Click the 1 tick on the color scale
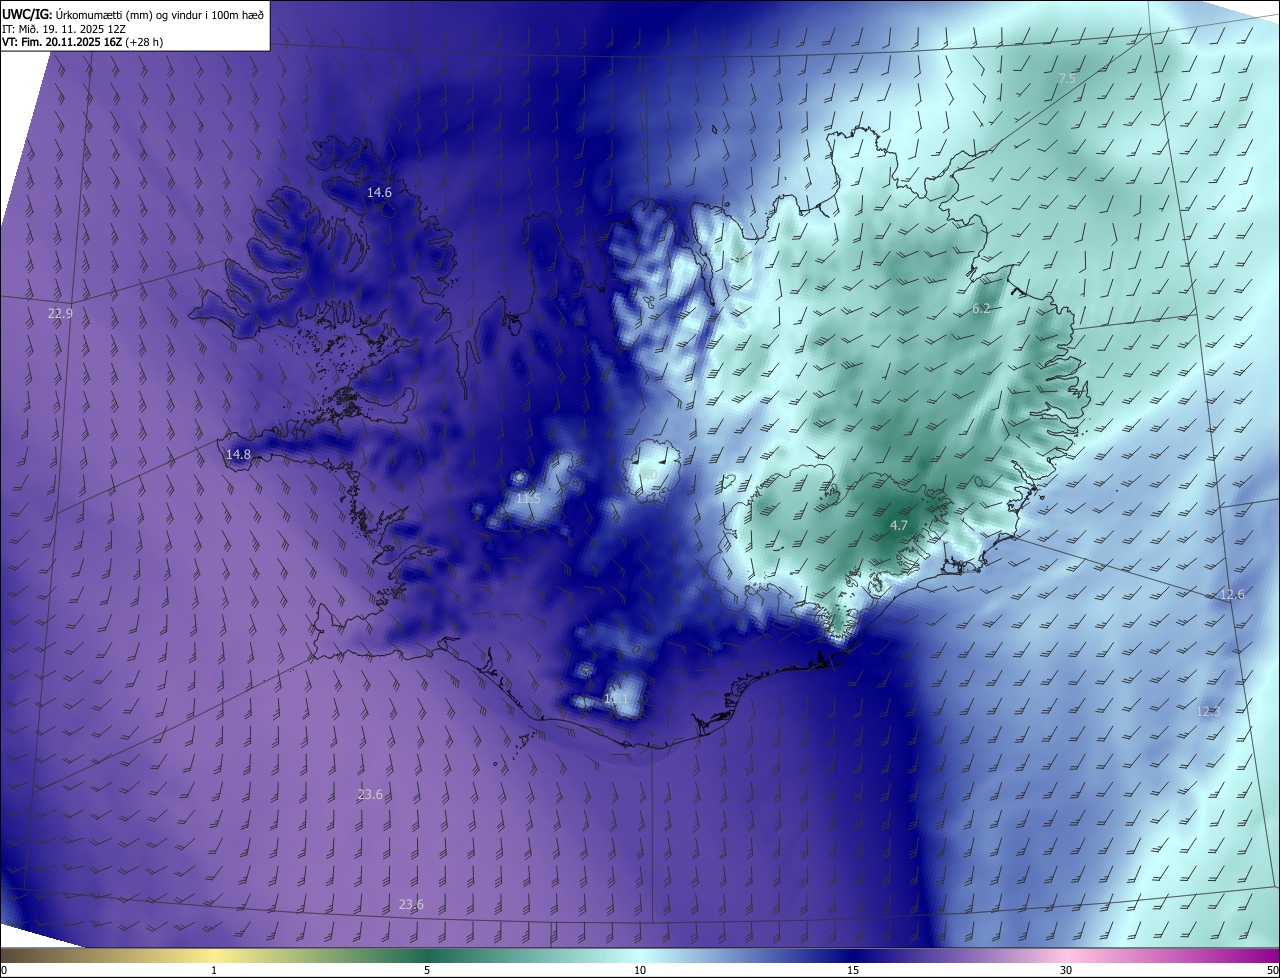Image resolution: width=1280 pixels, height=978 pixels. pyautogui.click(x=214, y=970)
